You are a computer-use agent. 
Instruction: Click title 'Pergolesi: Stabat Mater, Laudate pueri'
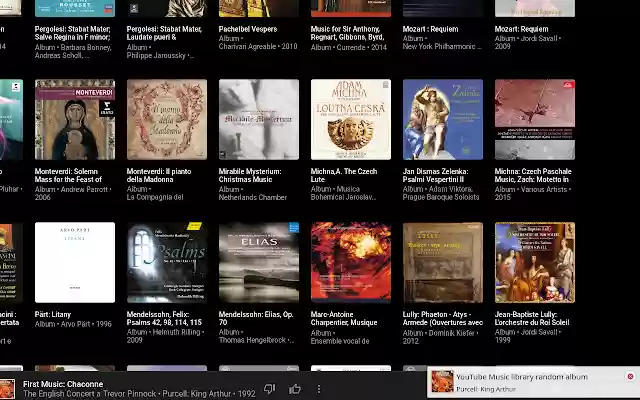pos(164,33)
